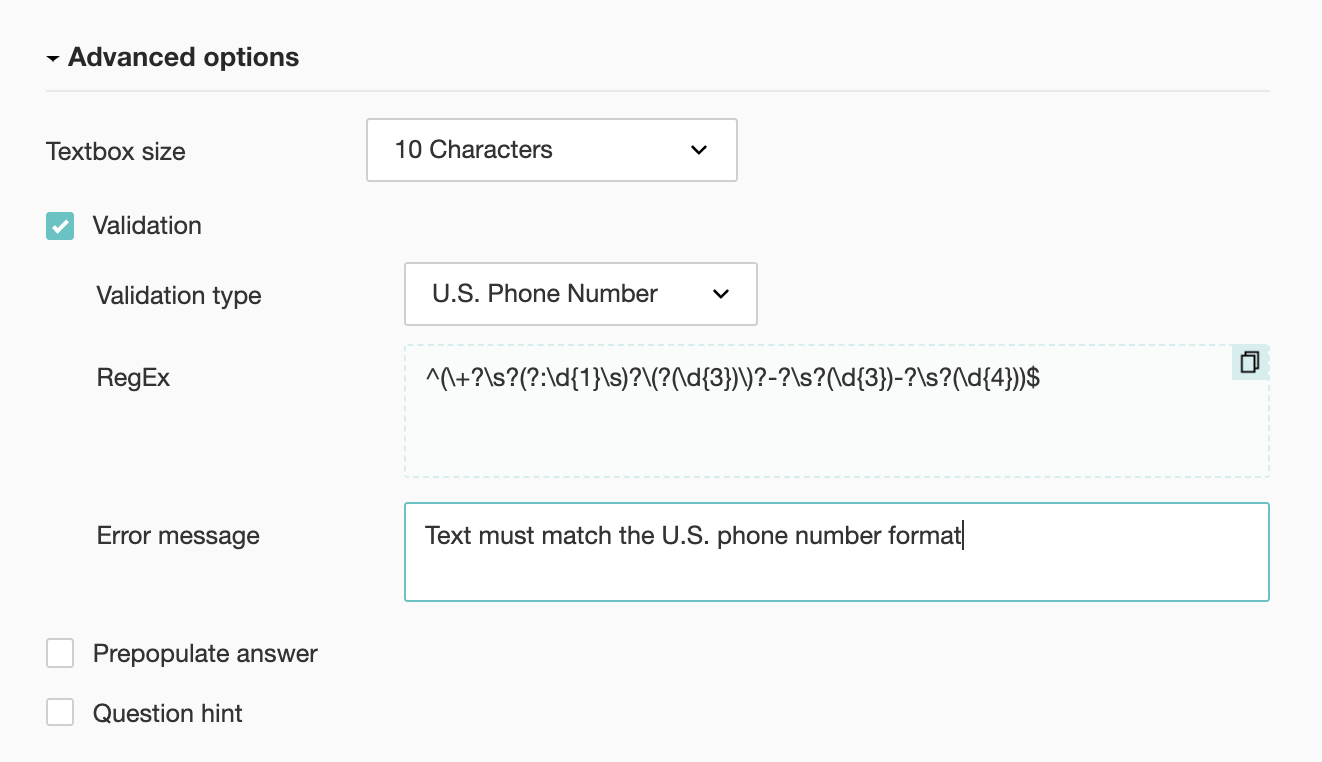The image size is (1322, 762).
Task: Copy the RegEx pattern to clipboard
Action: pyautogui.click(x=1249, y=362)
